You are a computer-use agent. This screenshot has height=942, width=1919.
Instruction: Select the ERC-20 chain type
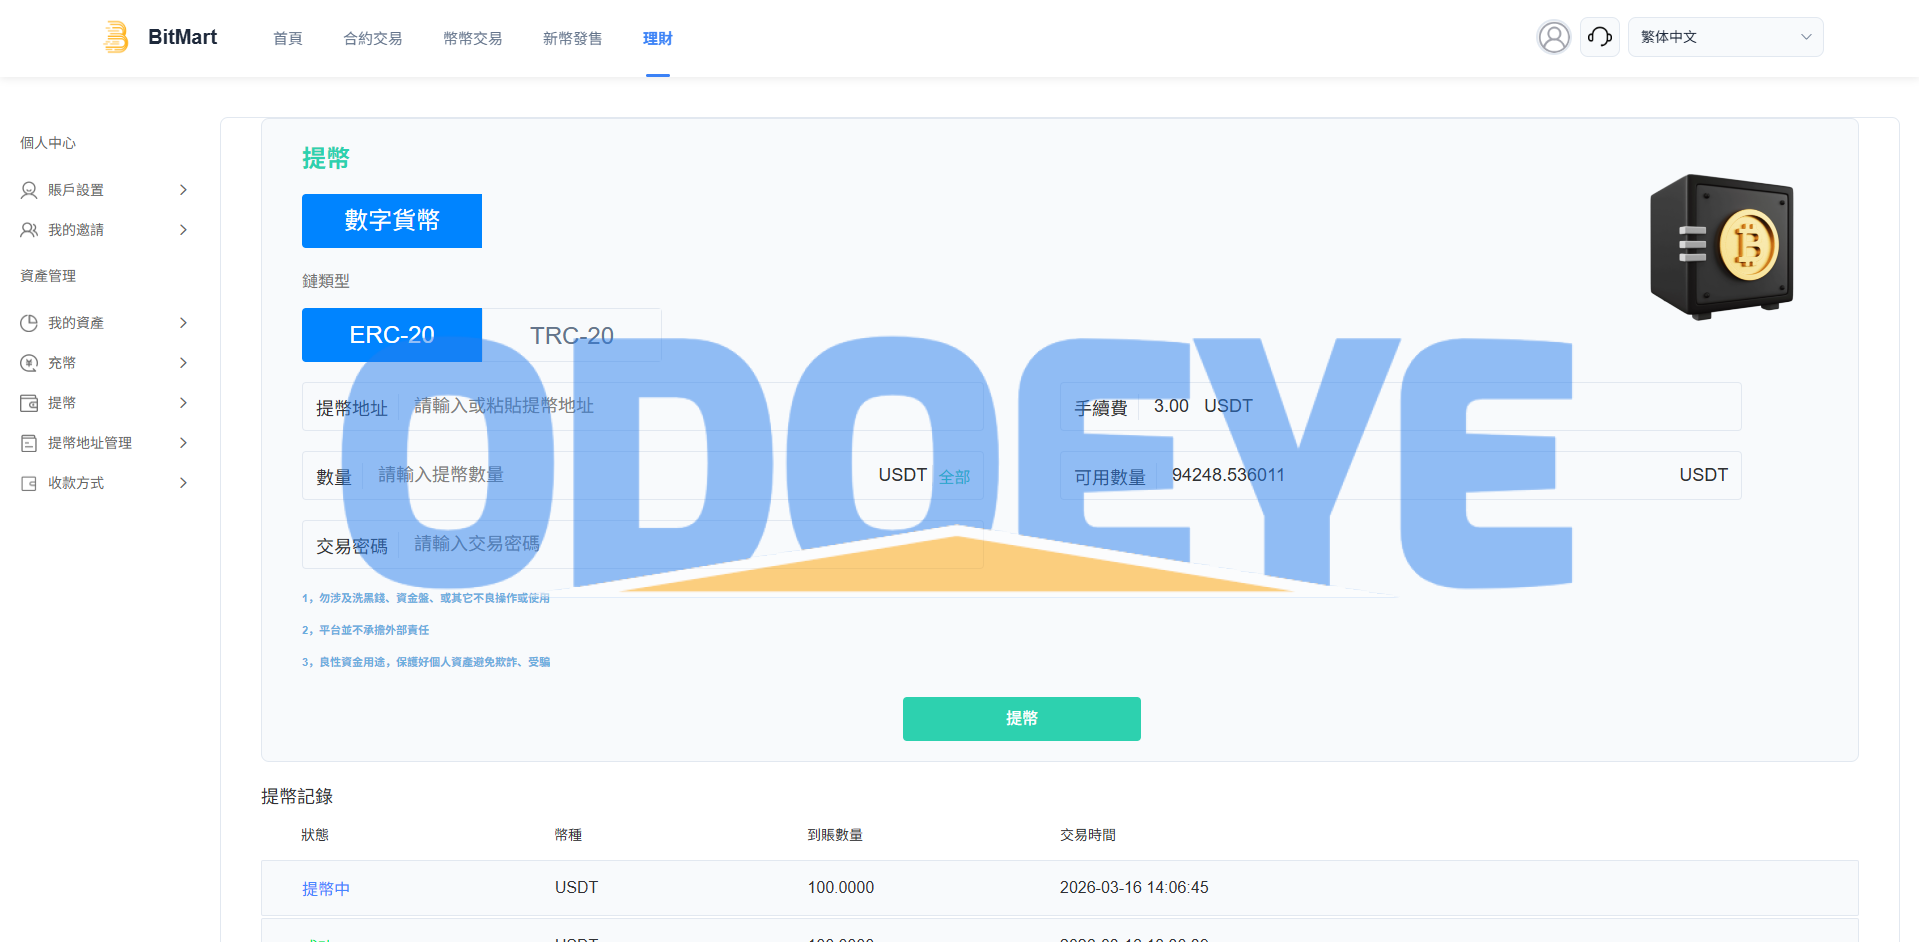click(x=391, y=335)
